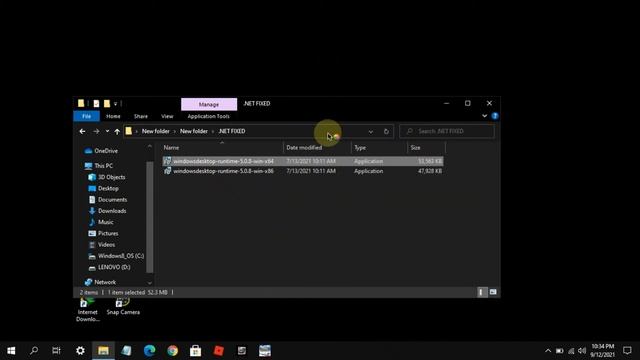Click File Explorer taskbar icon
This screenshot has height=360, width=640.
(103, 351)
